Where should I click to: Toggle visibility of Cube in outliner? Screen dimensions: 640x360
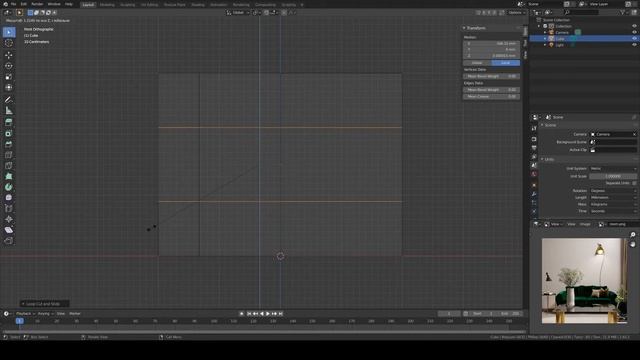coord(634,38)
